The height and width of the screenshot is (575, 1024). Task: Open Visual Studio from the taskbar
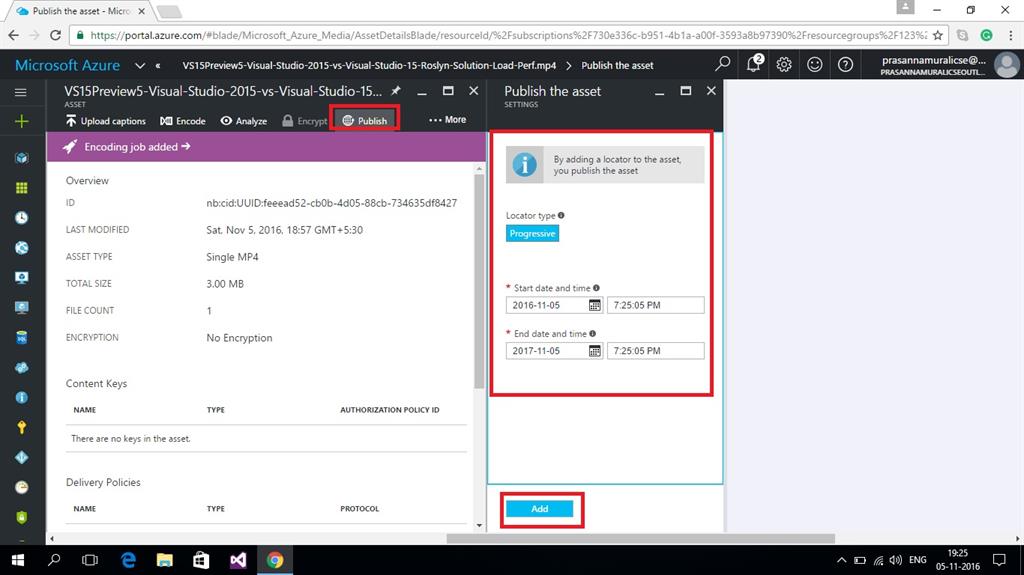(238, 560)
